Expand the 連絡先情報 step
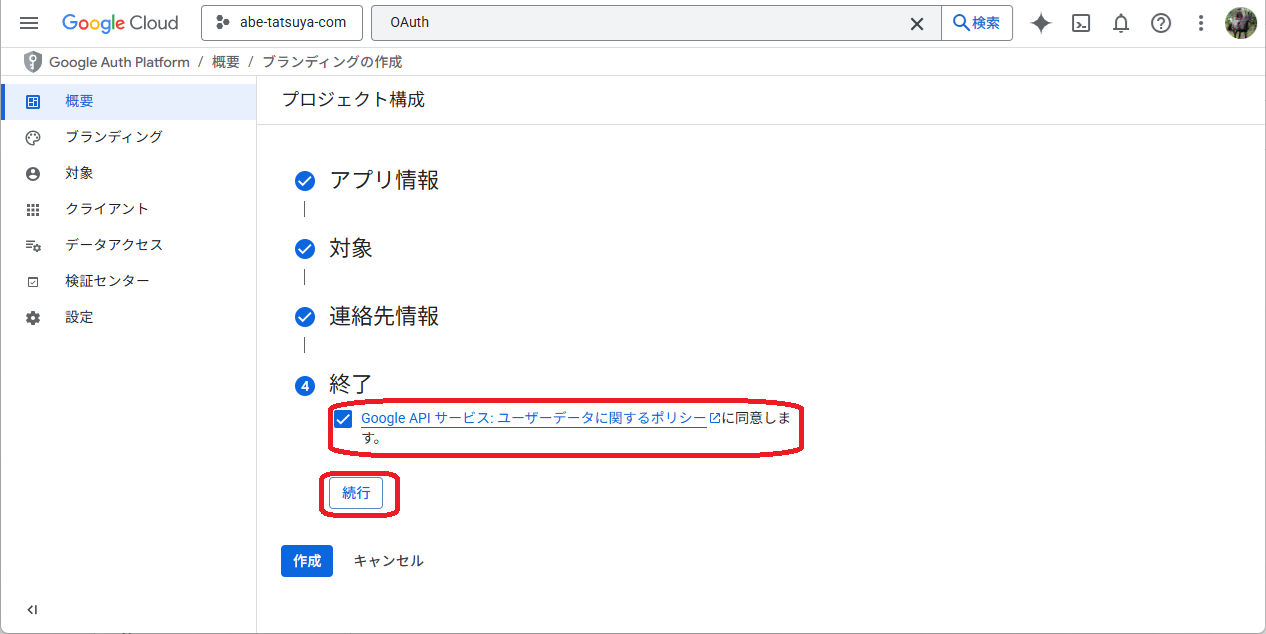 [384, 317]
